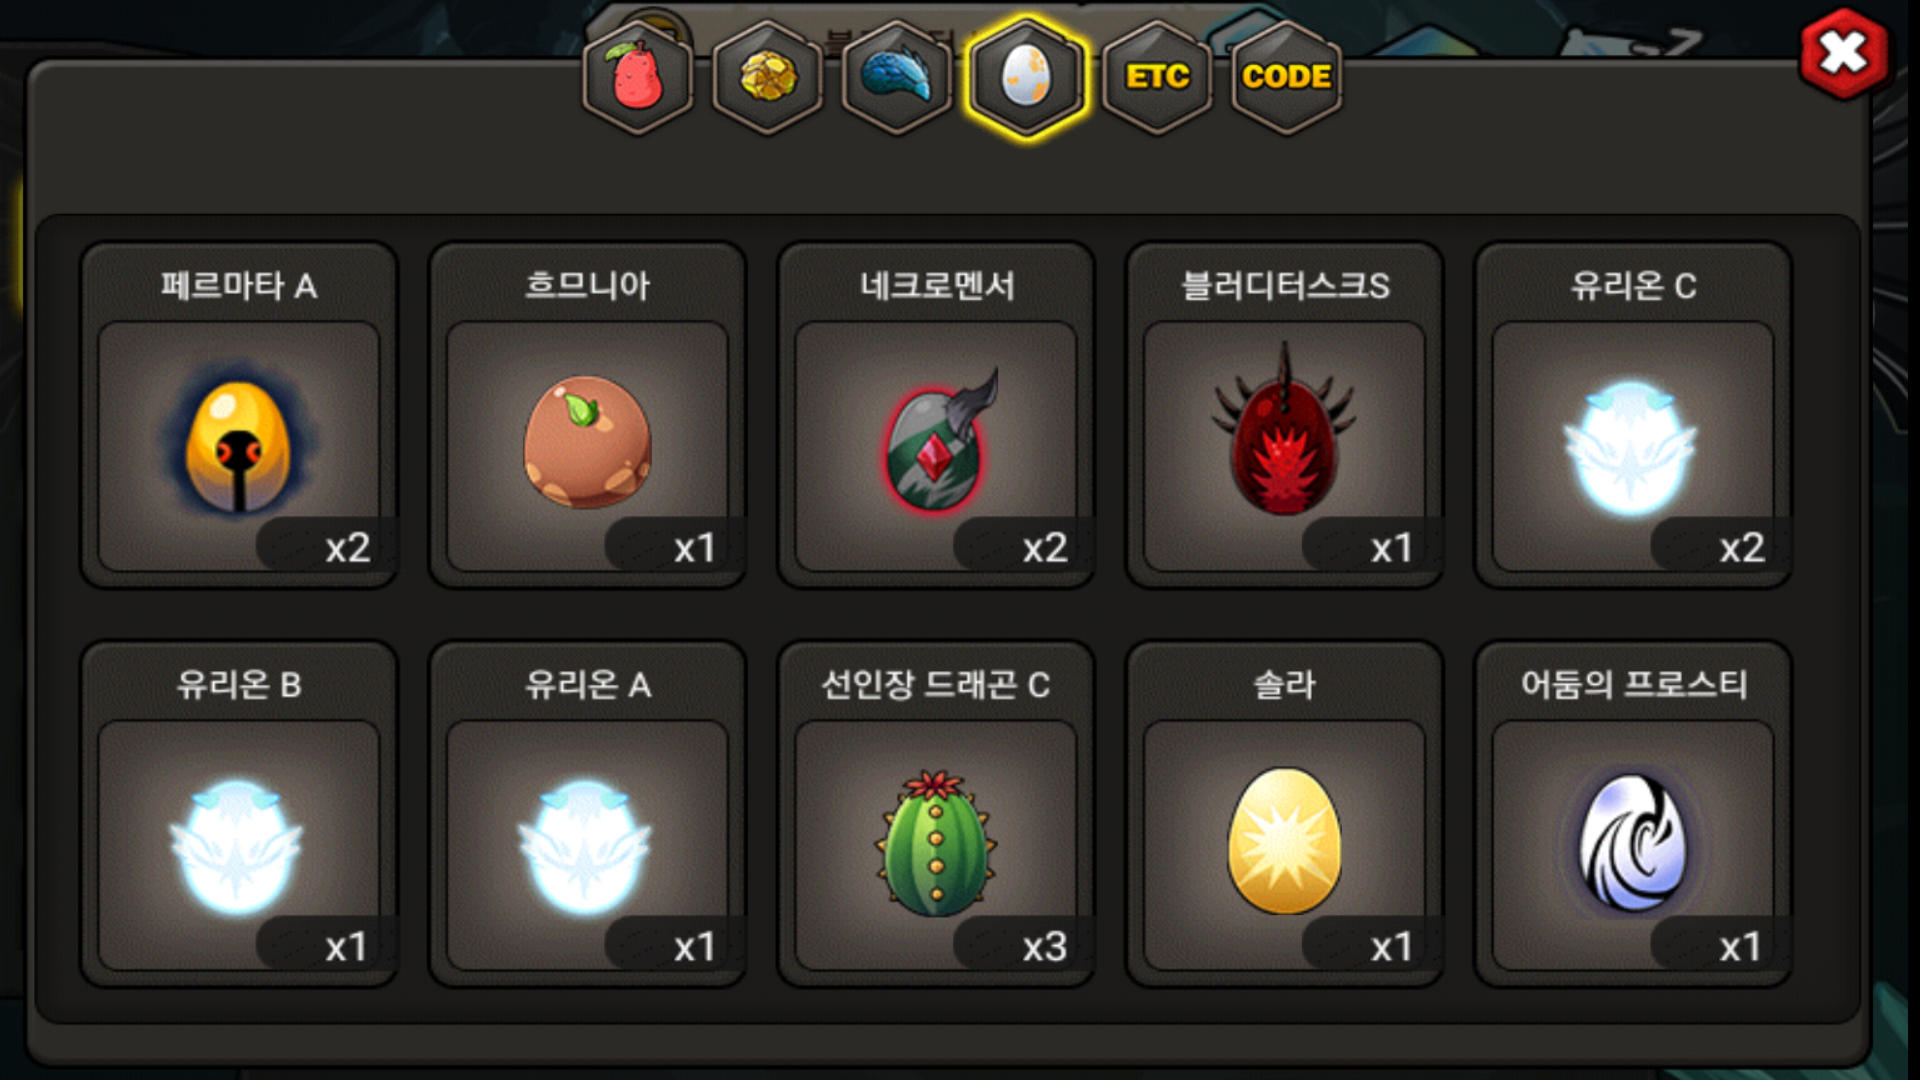The image size is (1920, 1080).
Task: Open the fruit food tab
Action: coord(638,77)
